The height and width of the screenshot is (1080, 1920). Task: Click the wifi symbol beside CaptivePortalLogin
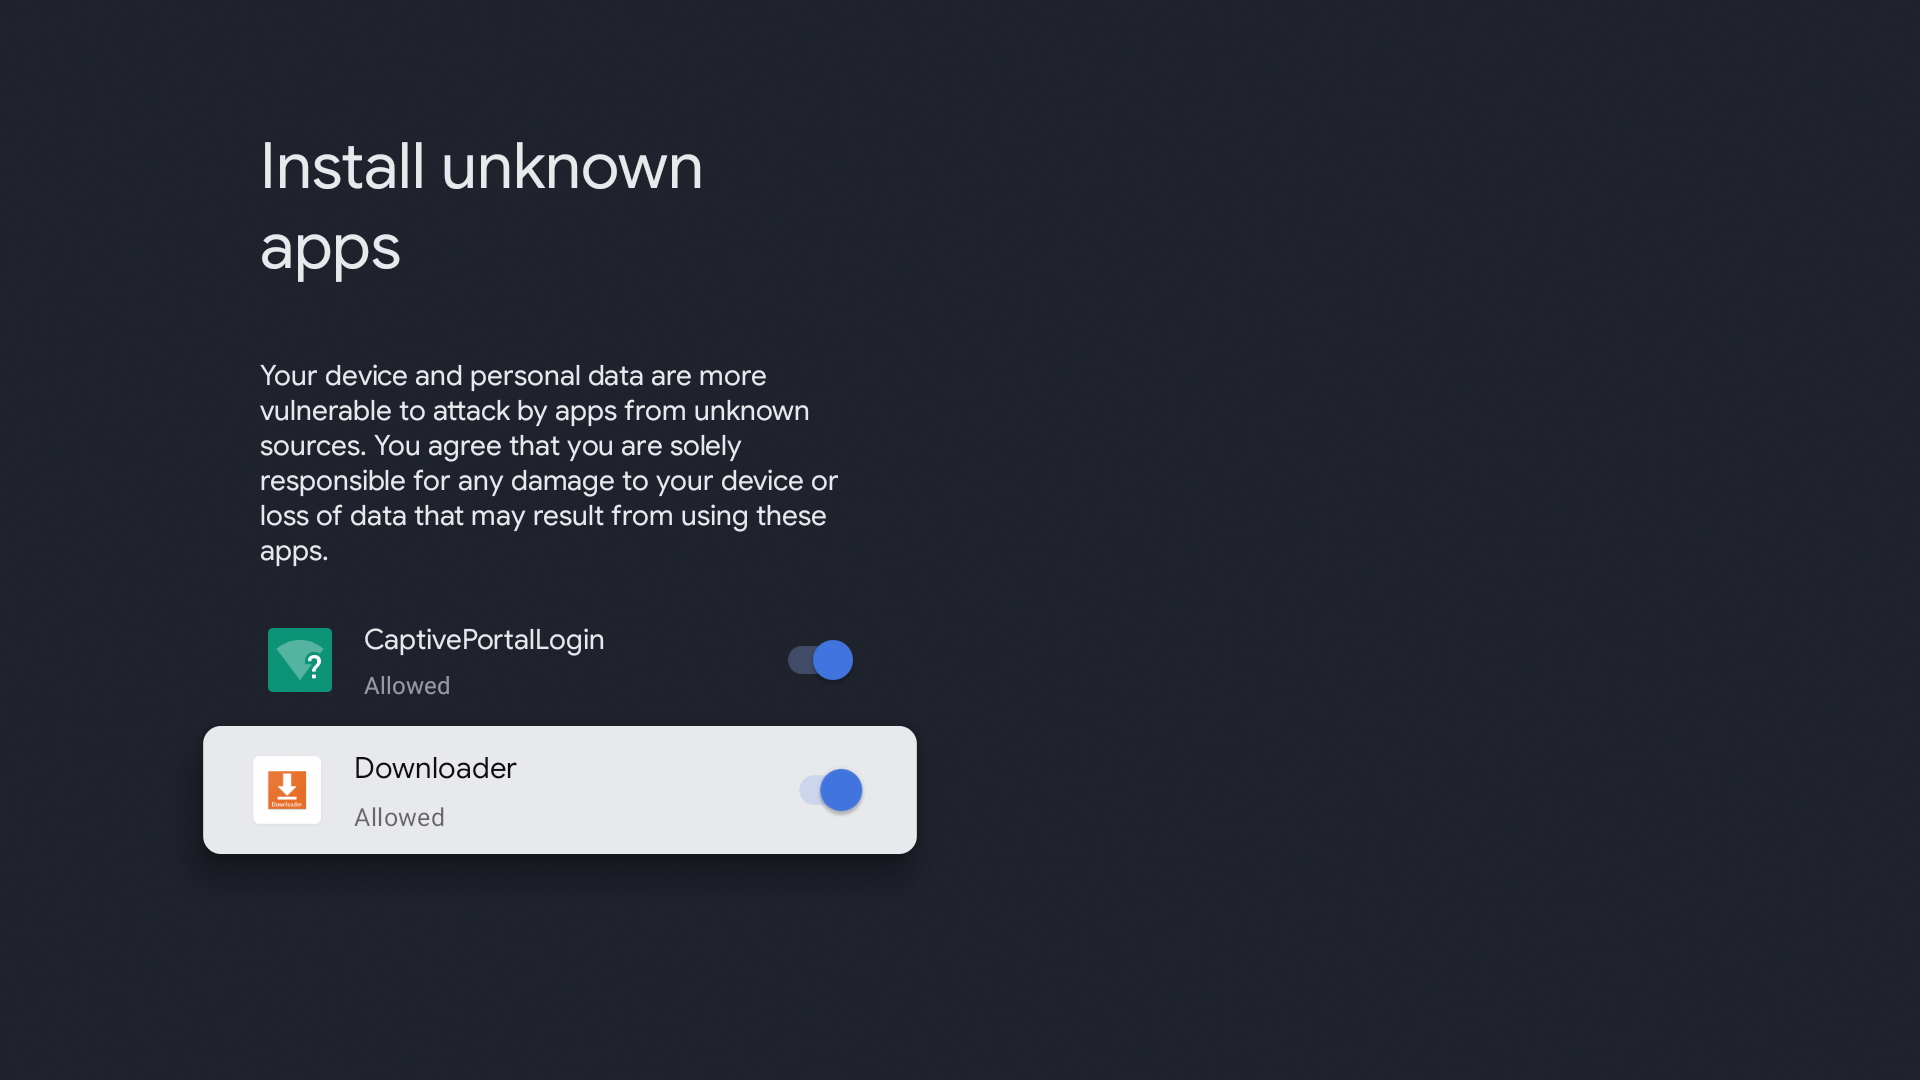[x=299, y=660]
